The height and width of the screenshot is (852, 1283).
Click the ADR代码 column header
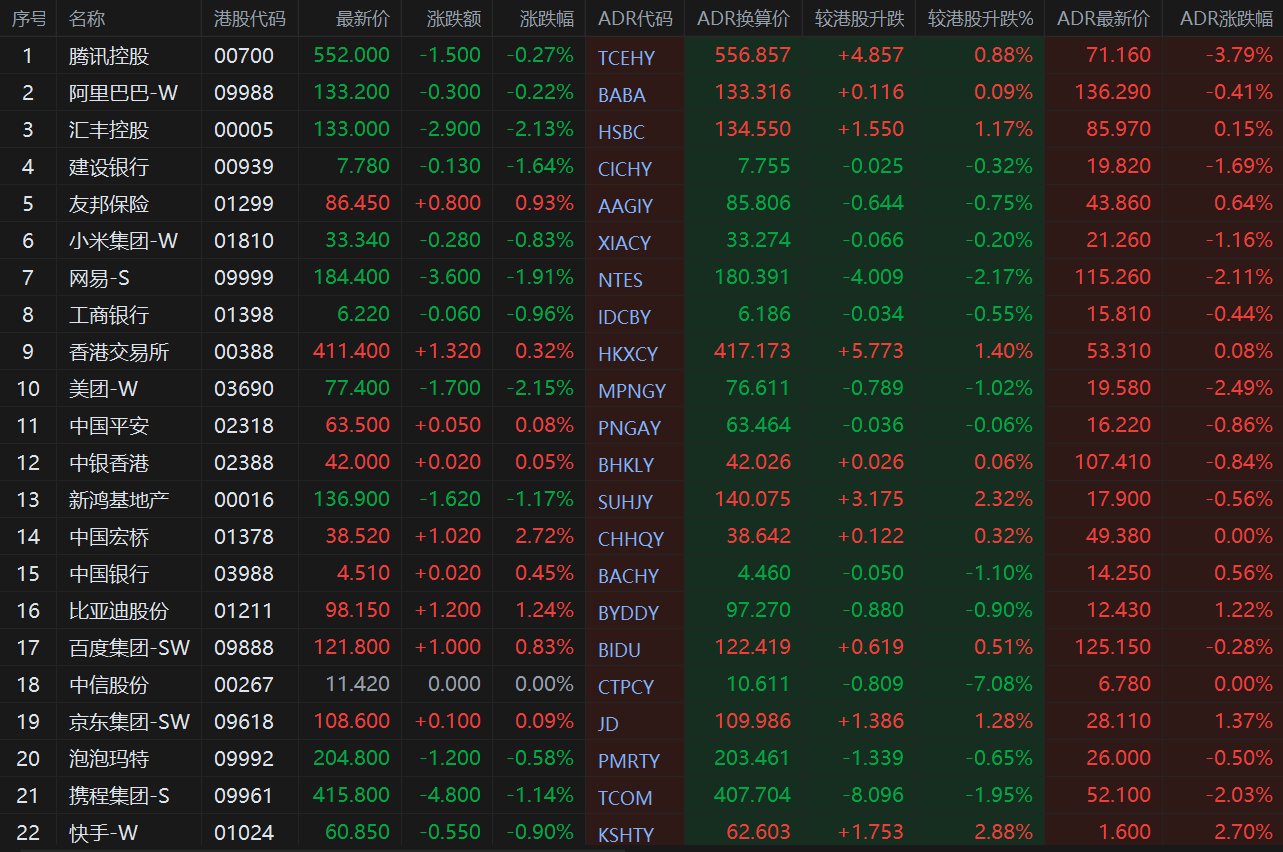point(635,19)
